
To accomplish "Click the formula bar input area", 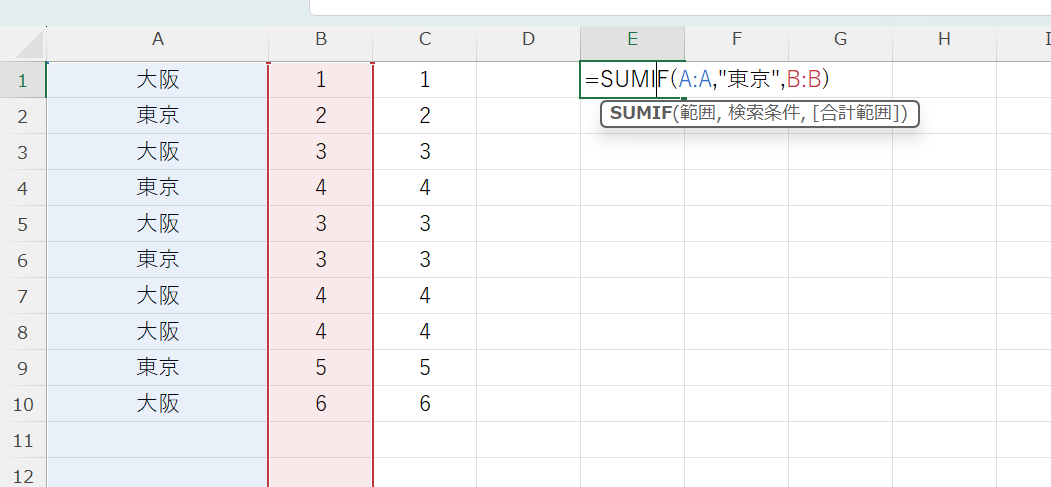I will (x=680, y=7).
